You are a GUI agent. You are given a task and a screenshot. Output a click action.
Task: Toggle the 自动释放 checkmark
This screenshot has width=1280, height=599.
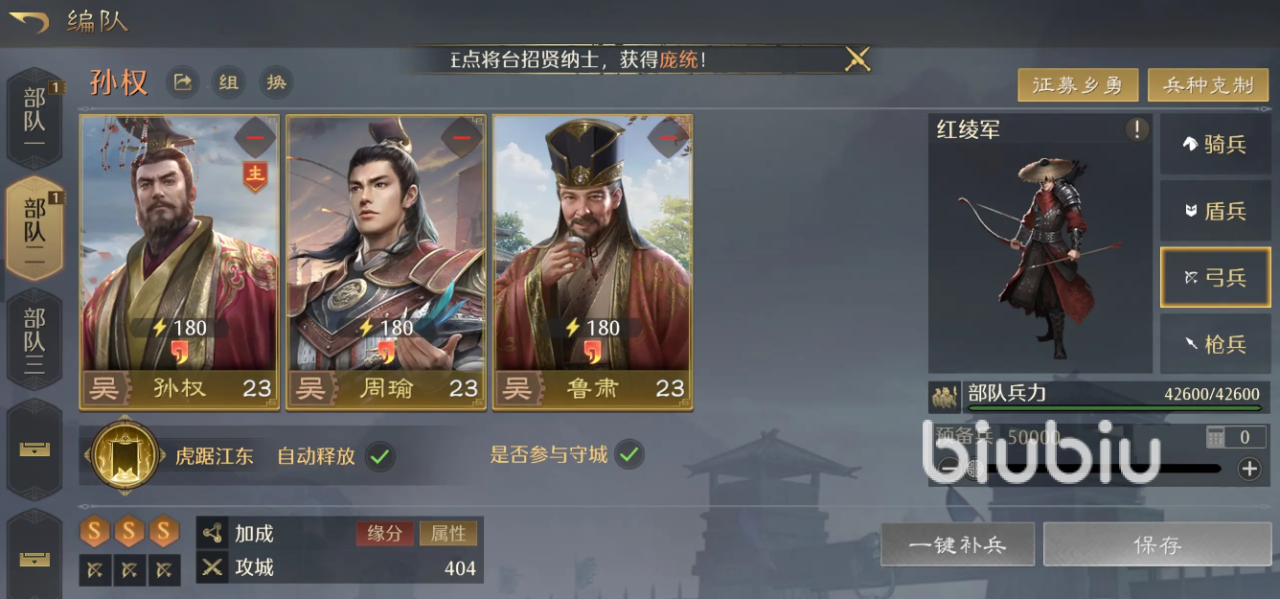coord(379,456)
